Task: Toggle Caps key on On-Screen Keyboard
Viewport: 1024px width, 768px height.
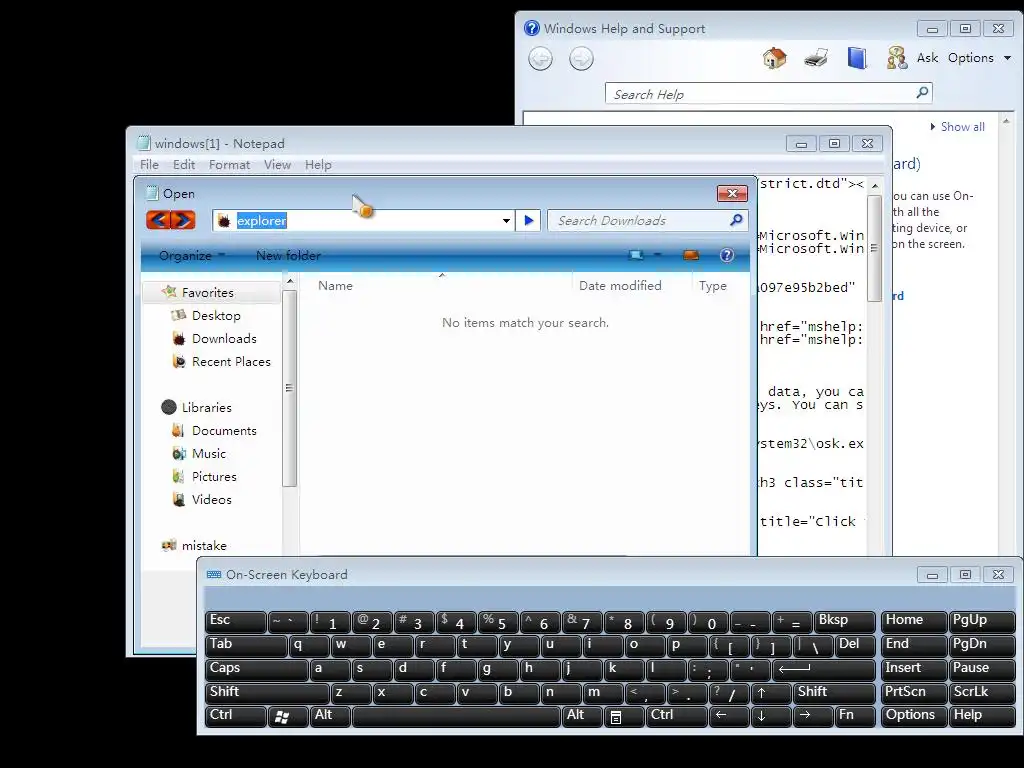Action: point(257,669)
